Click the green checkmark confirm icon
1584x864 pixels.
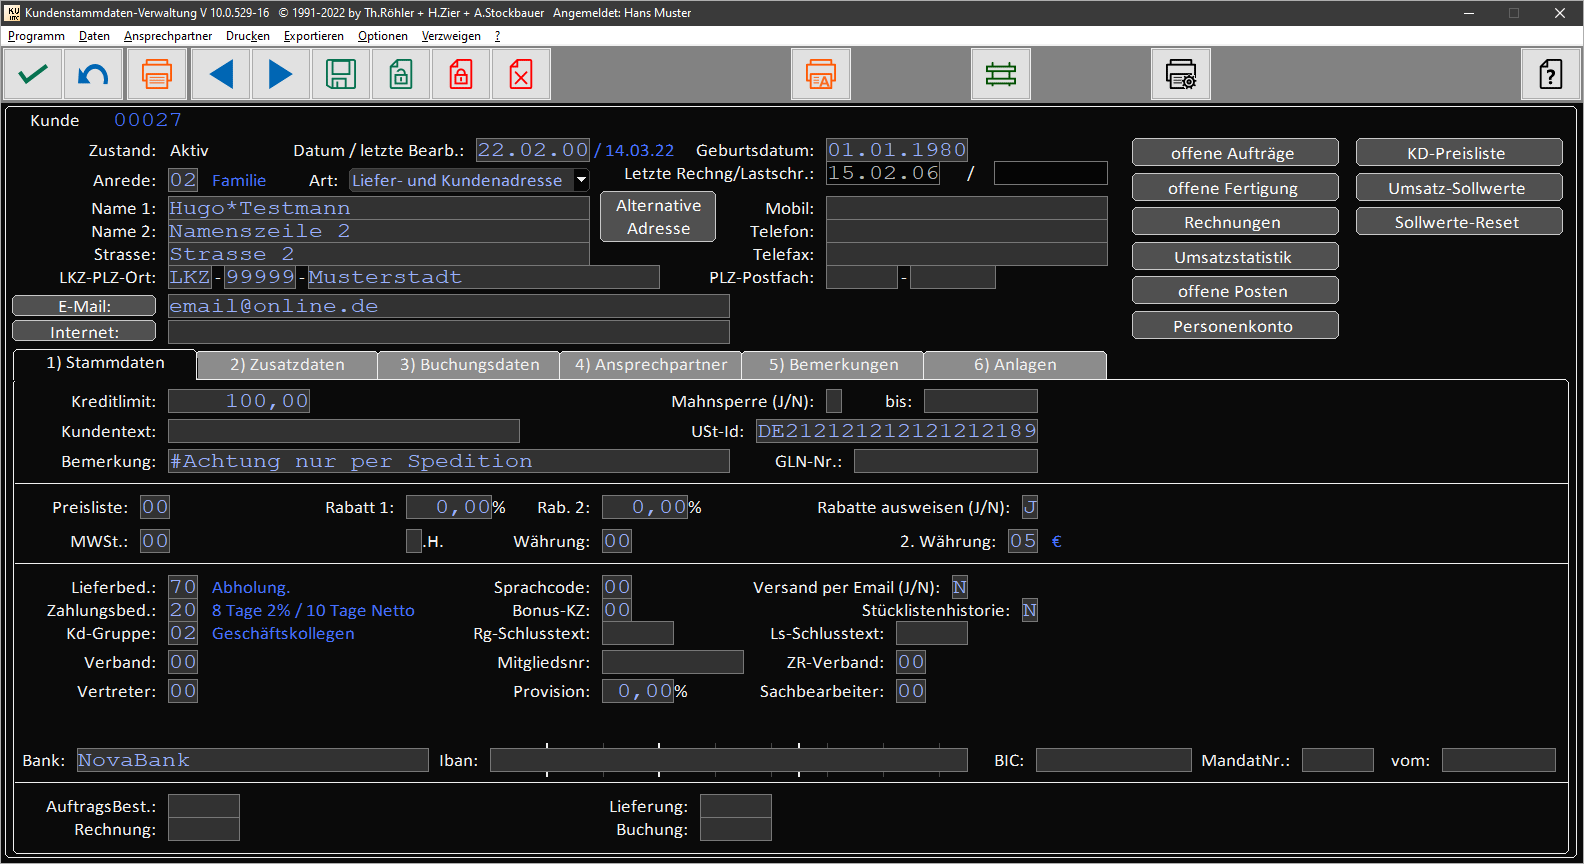(x=34, y=75)
